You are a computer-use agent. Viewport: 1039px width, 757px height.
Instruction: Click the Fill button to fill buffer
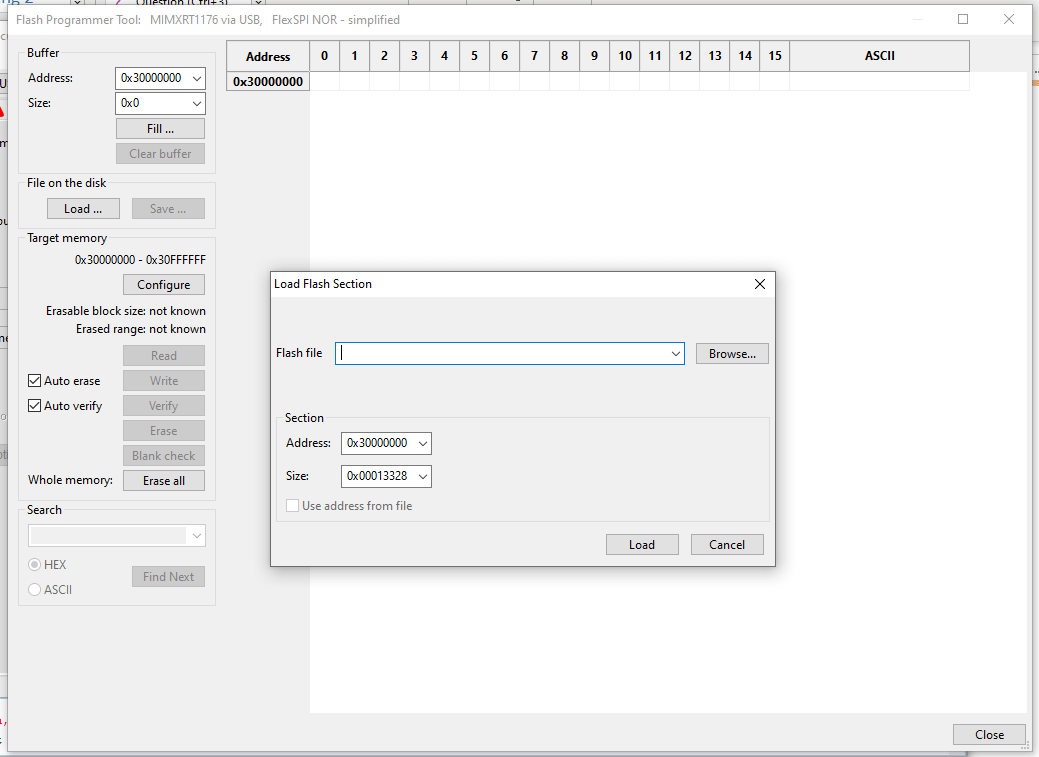(160, 128)
